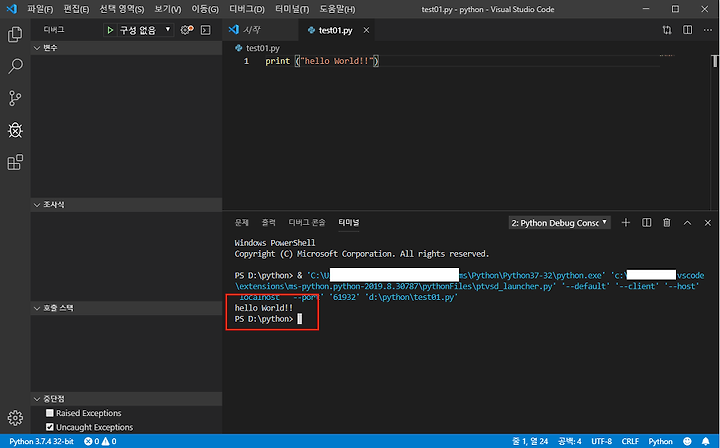Click the warnings count in status bar
Image resolution: width=720 pixels, height=448 pixels.
point(109,442)
